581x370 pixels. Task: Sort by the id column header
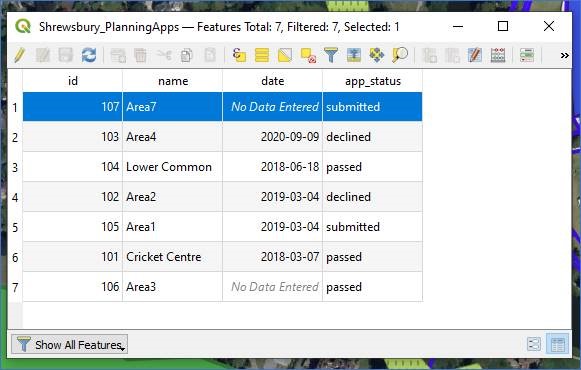click(x=73, y=81)
